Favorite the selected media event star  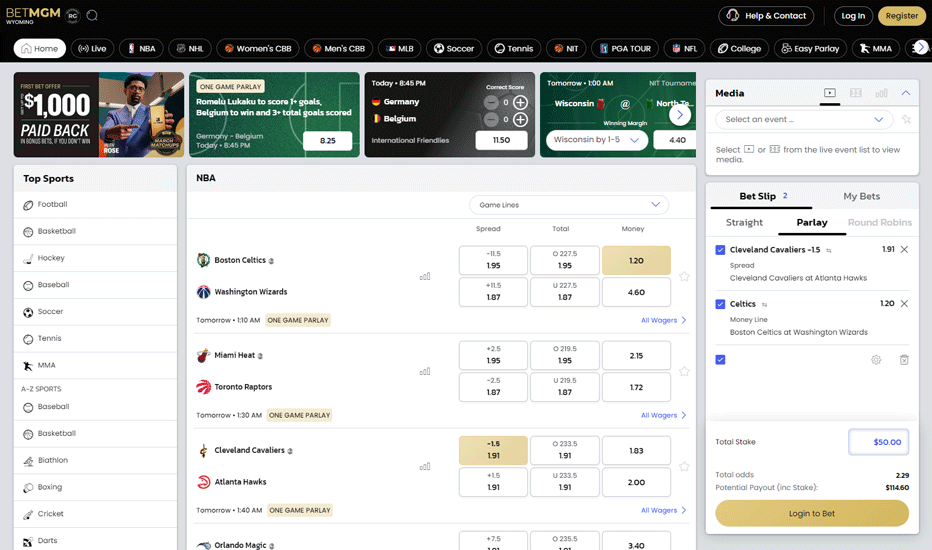[906, 120]
